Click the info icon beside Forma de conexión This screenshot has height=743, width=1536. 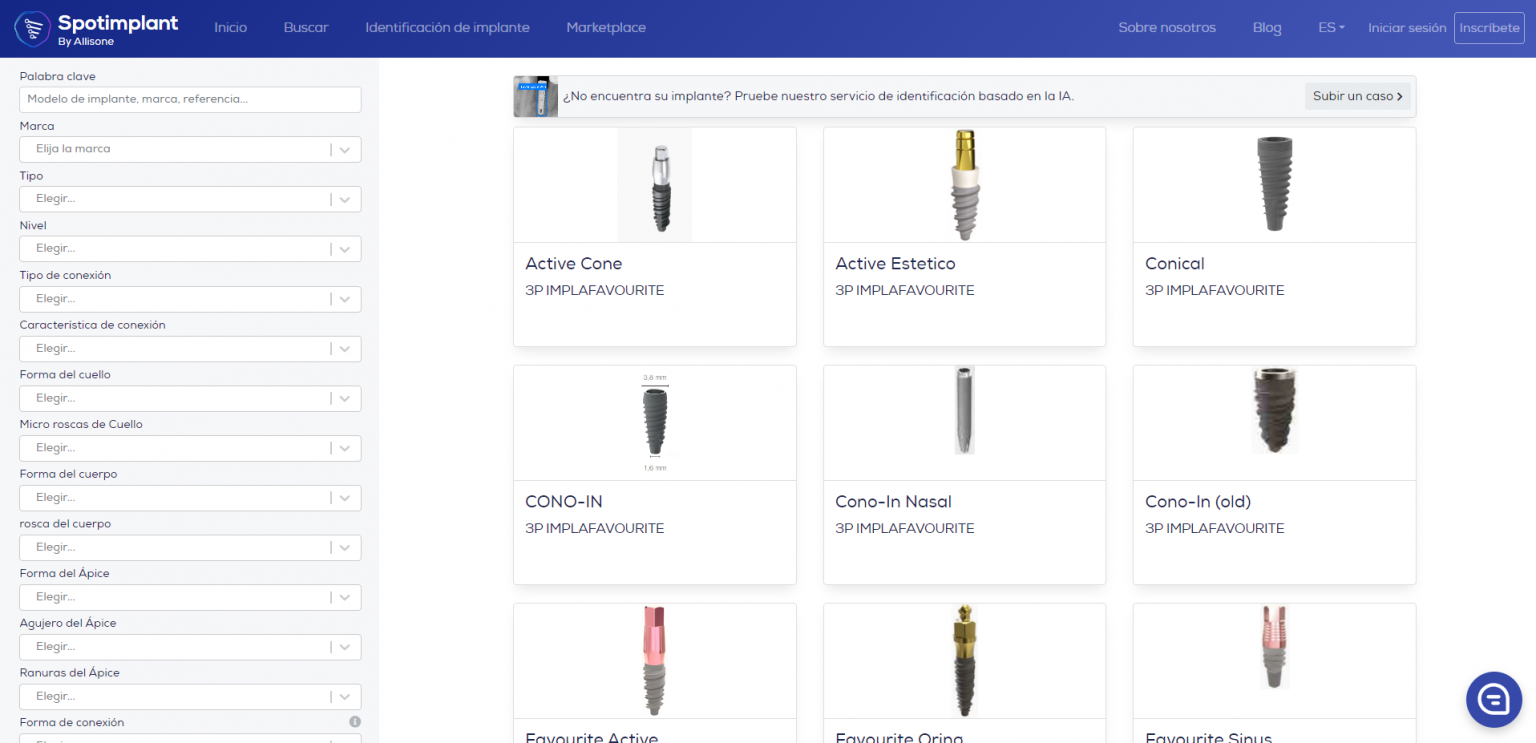[x=355, y=722]
